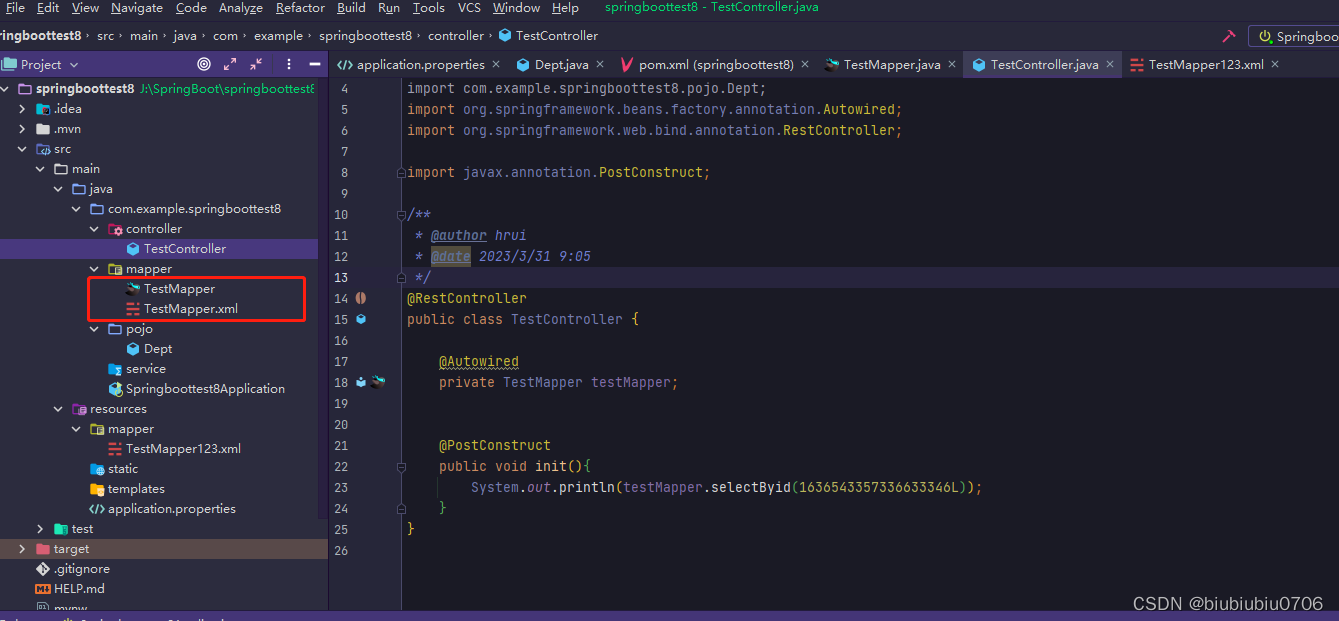
Task: Click the MyBatis bird gutter icon on line 18
Action: point(378,381)
